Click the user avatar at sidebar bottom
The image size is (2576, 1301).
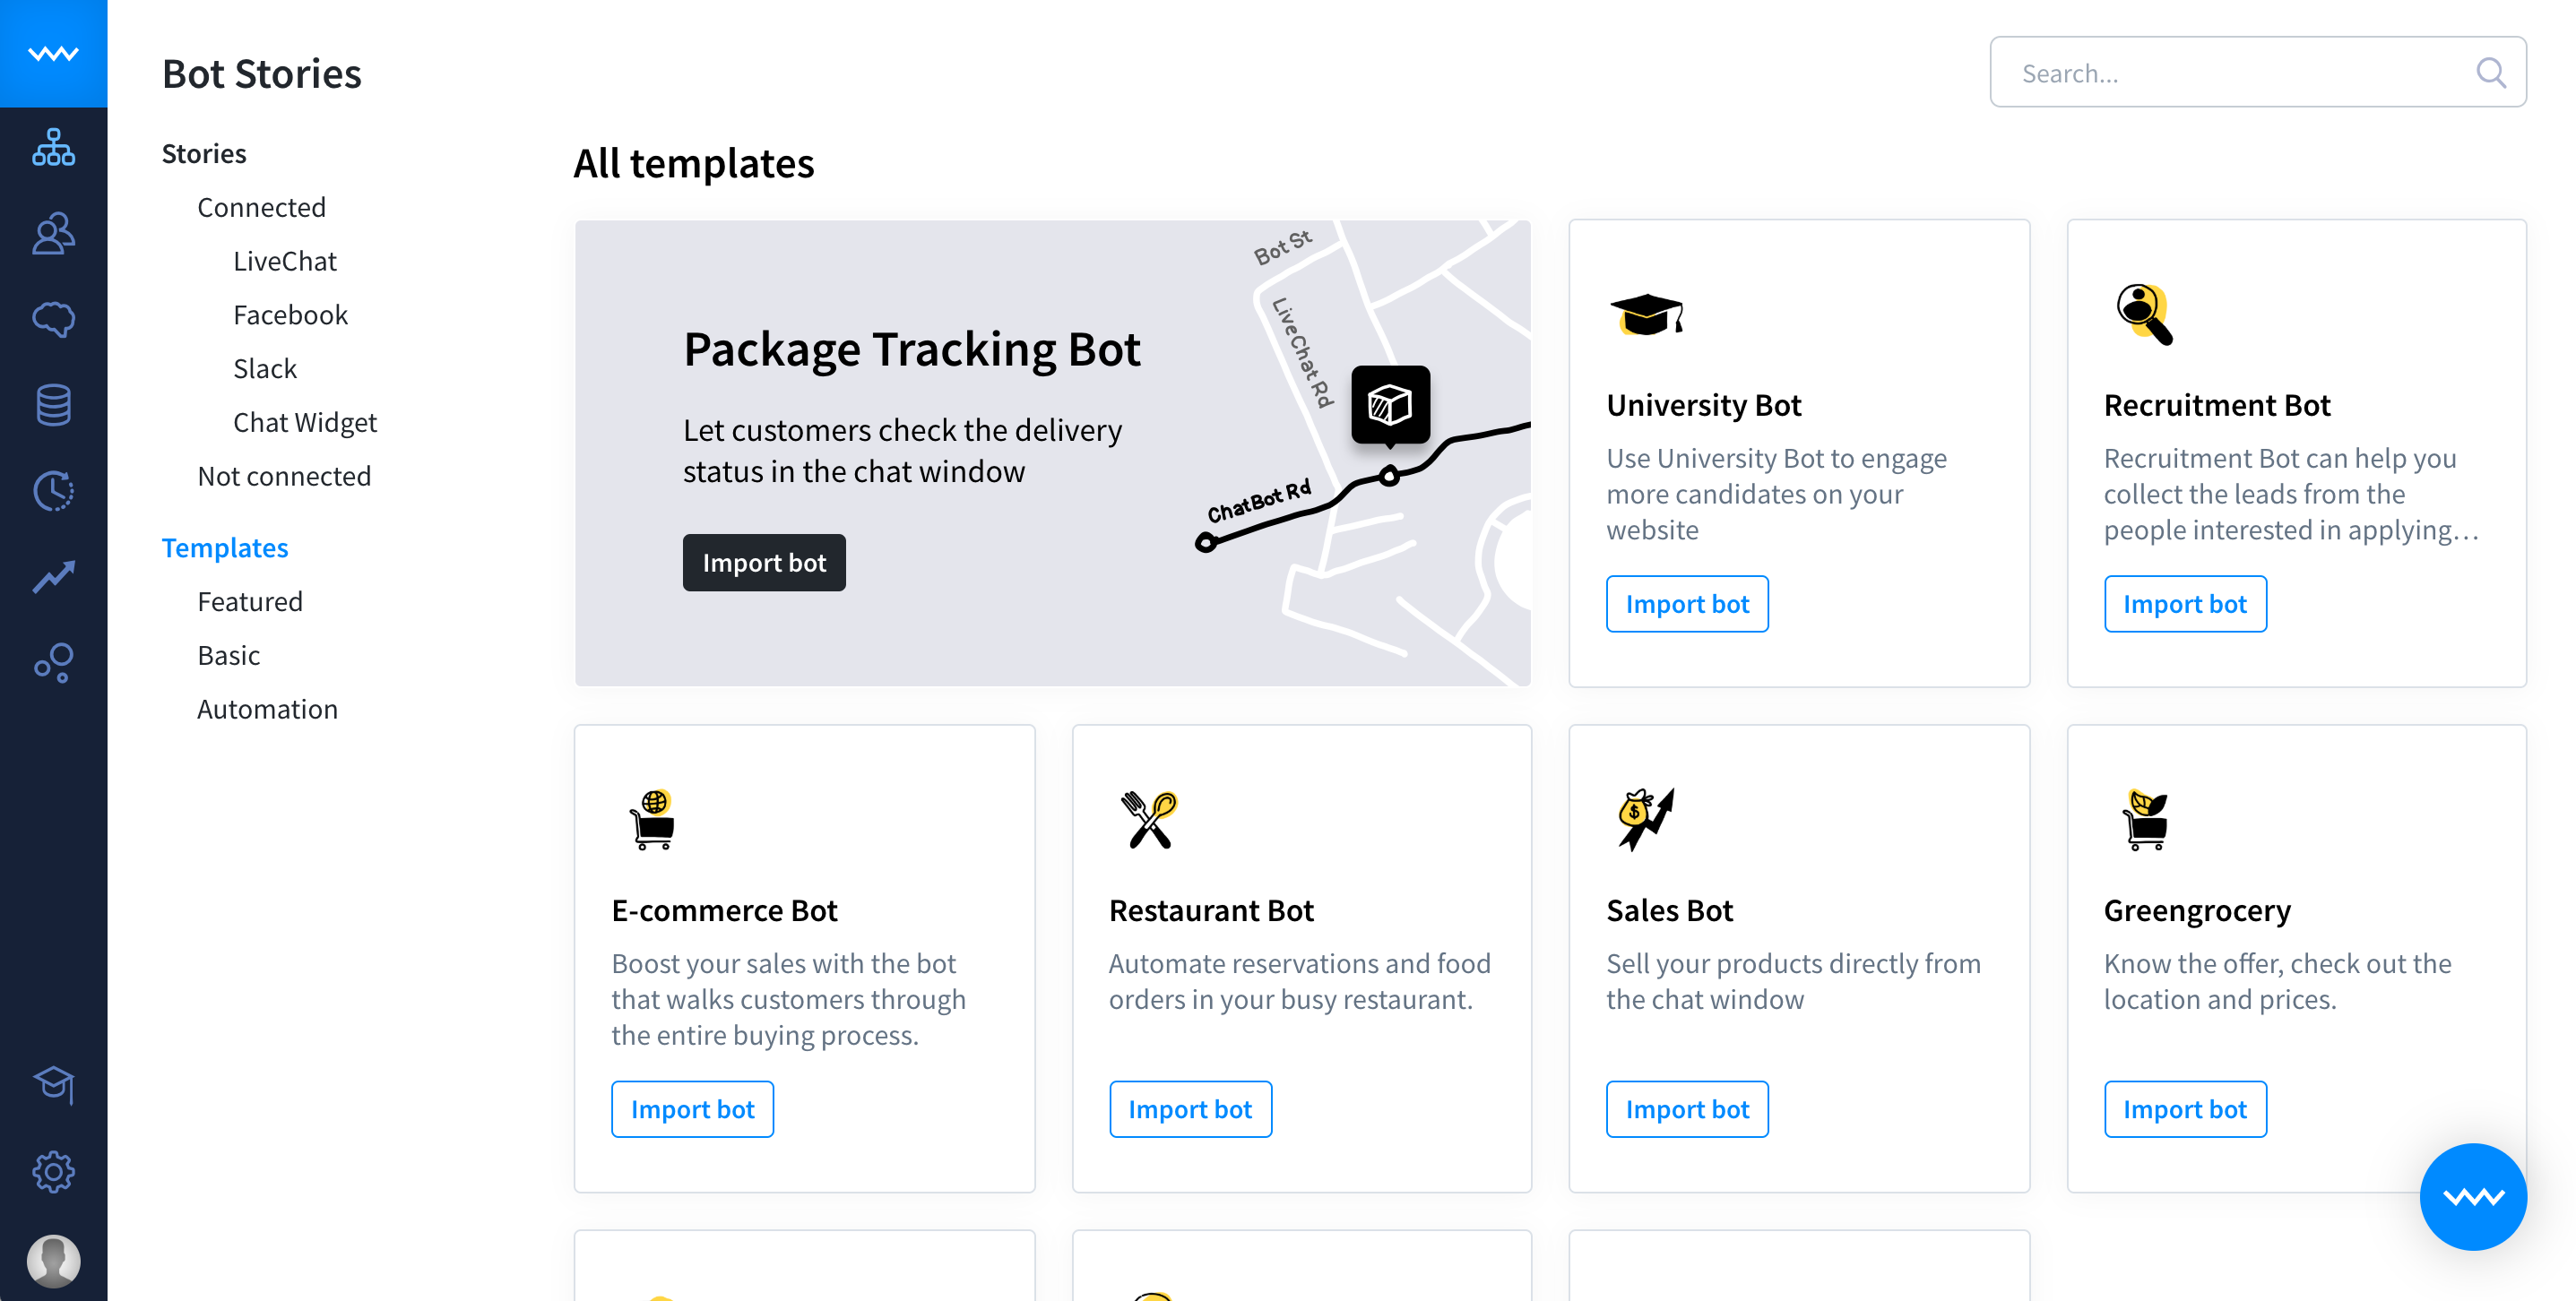click(53, 1260)
